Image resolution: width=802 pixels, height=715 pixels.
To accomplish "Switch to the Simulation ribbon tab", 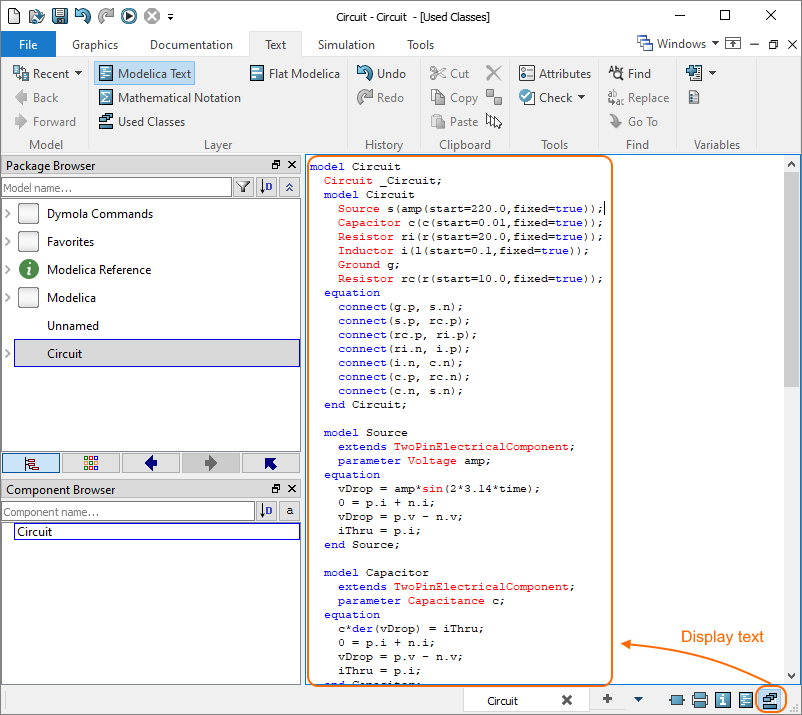I will [x=346, y=45].
